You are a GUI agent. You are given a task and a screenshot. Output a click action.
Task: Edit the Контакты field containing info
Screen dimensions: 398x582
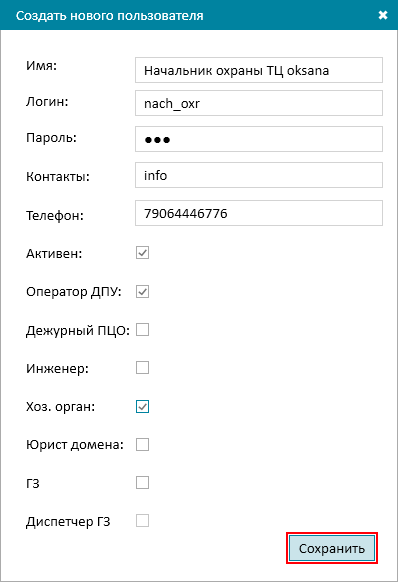point(259,175)
